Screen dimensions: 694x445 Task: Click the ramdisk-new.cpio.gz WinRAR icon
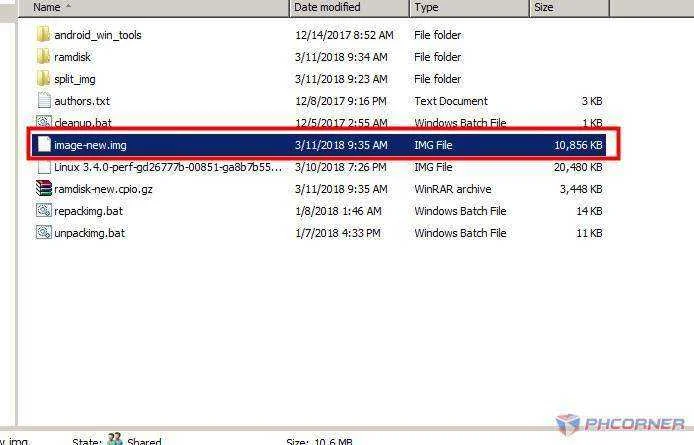click(43, 189)
